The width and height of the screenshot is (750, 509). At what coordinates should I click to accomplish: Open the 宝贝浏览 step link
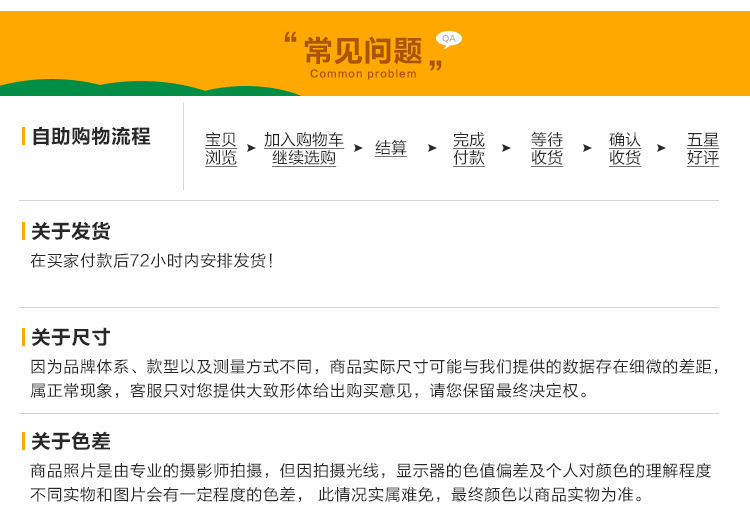221,149
